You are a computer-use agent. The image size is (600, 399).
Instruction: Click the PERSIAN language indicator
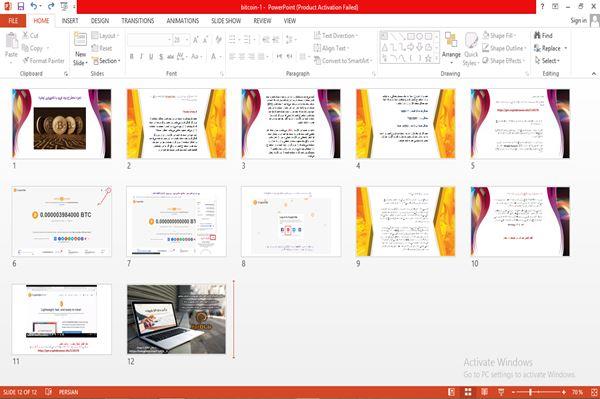click(x=68, y=392)
